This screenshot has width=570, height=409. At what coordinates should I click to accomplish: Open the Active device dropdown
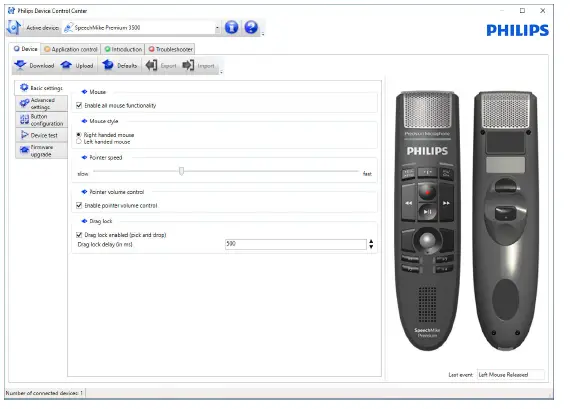tap(217, 28)
